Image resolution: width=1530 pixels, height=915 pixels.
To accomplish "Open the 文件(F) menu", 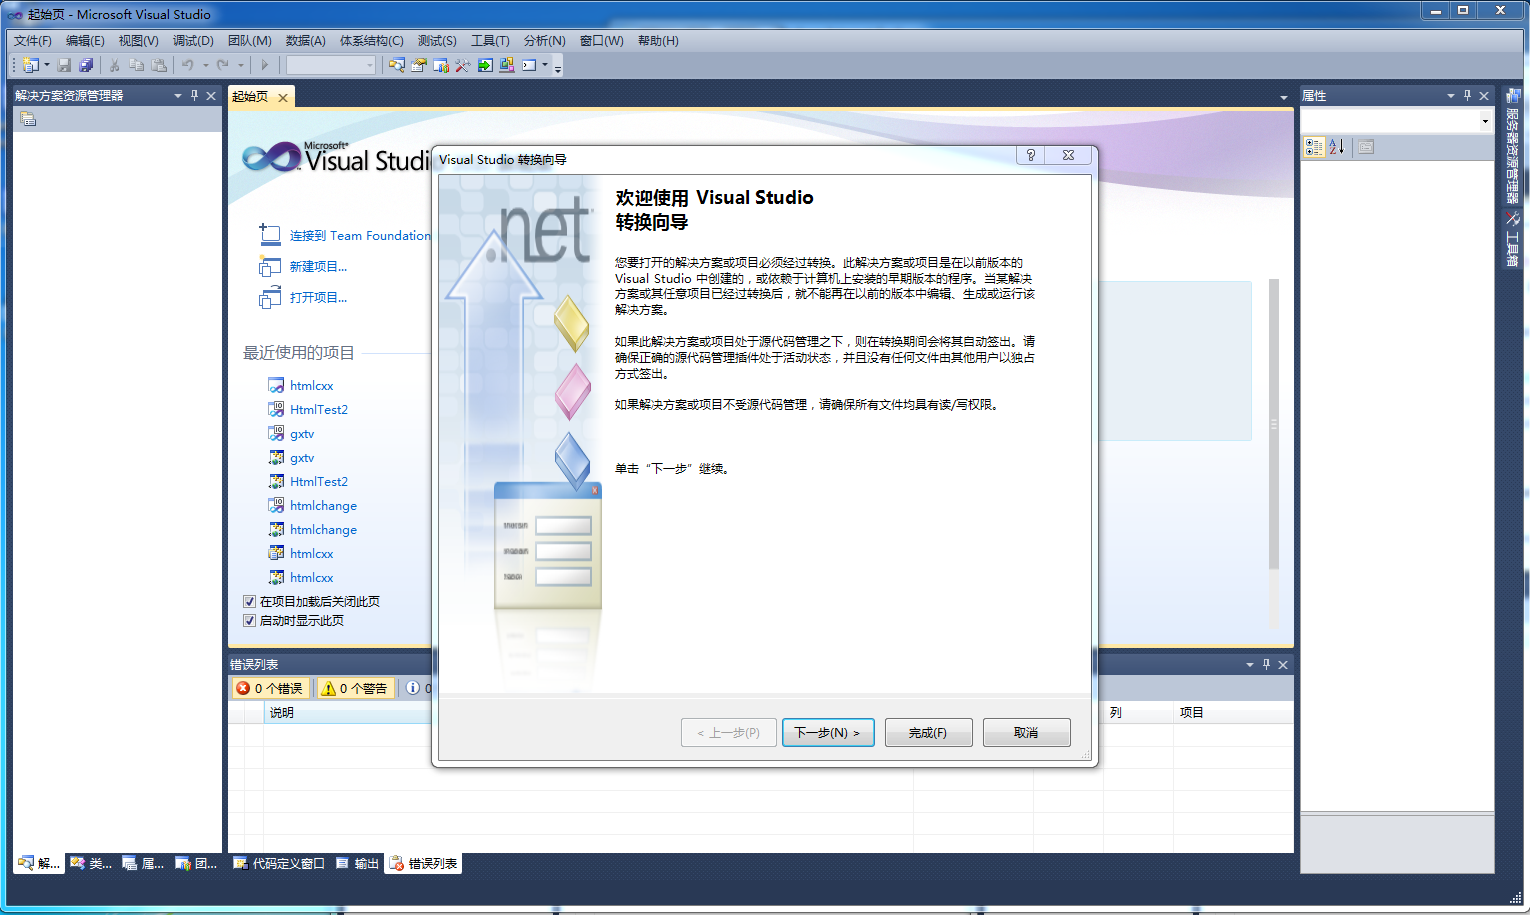I will (x=32, y=40).
